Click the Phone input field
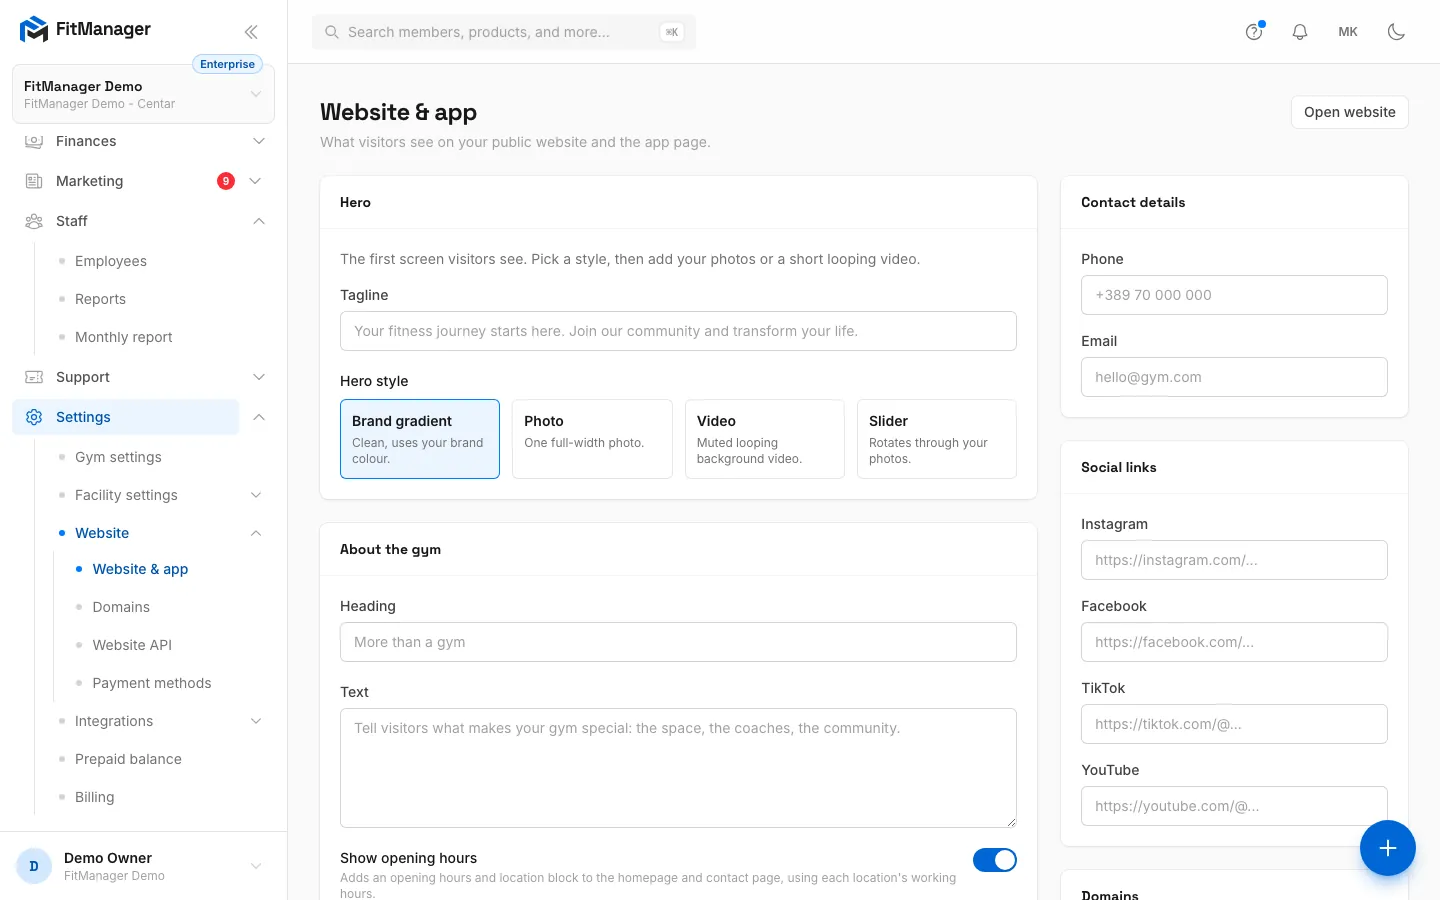 point(1234,295)
